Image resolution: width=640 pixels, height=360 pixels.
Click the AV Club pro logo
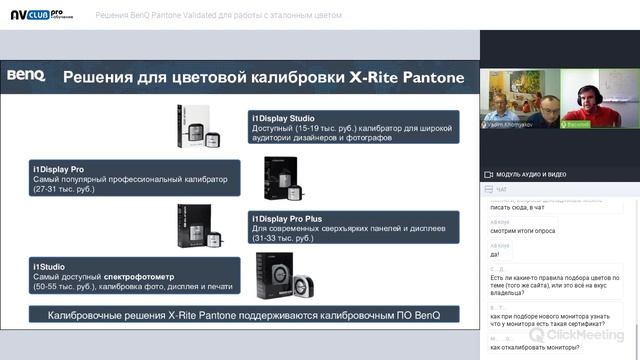pos(42,15)
